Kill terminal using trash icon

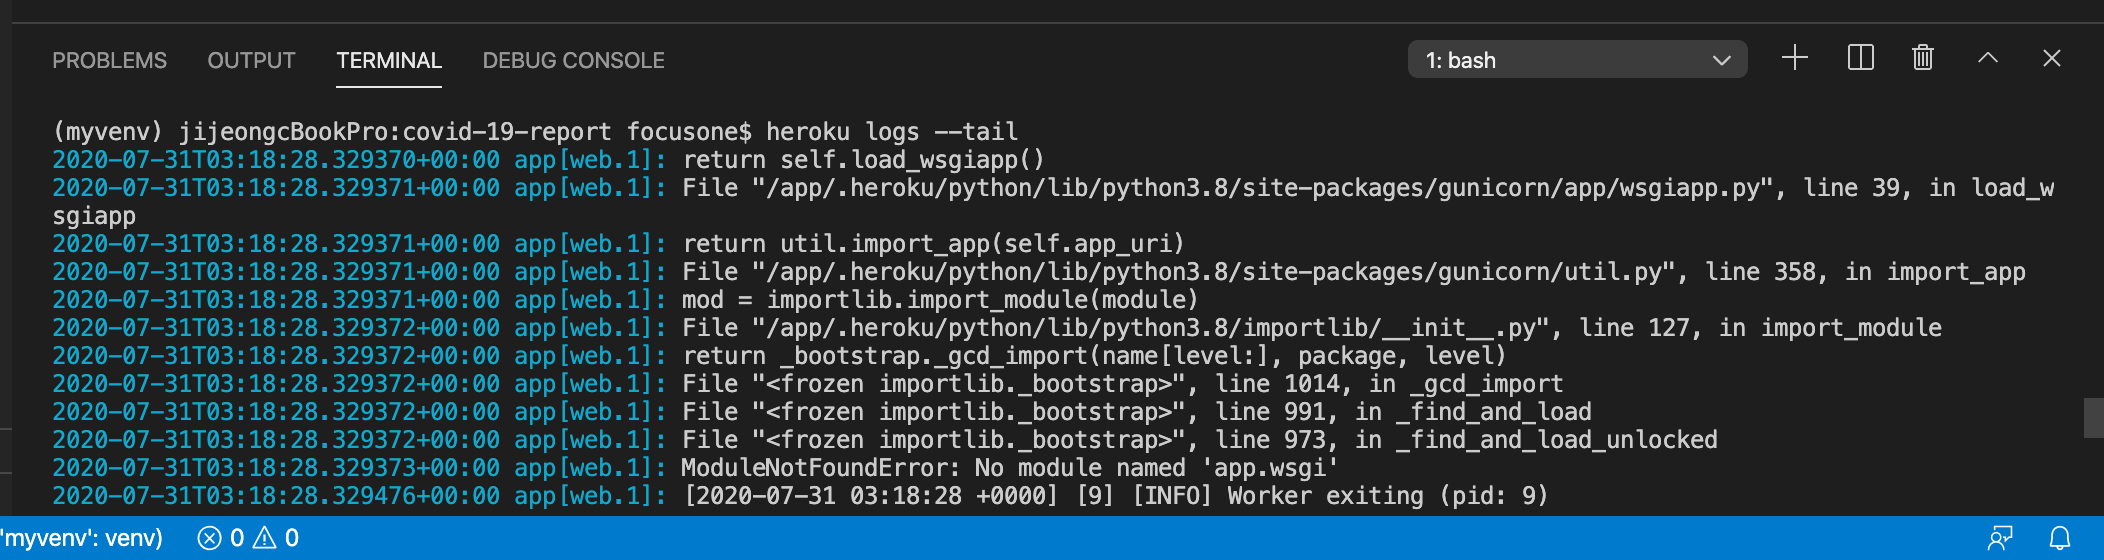pyautogui.click(x=1923, y=58)
